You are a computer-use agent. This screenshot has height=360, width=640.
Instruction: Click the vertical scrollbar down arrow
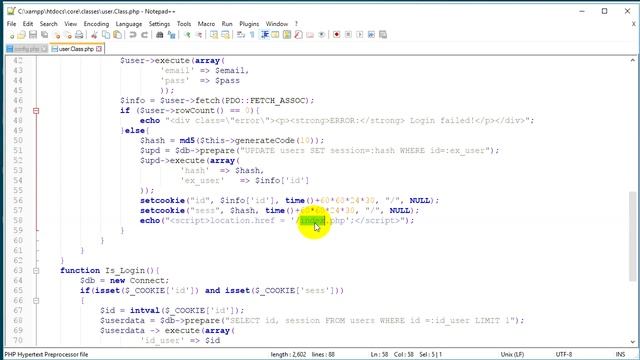coord(633,342)
